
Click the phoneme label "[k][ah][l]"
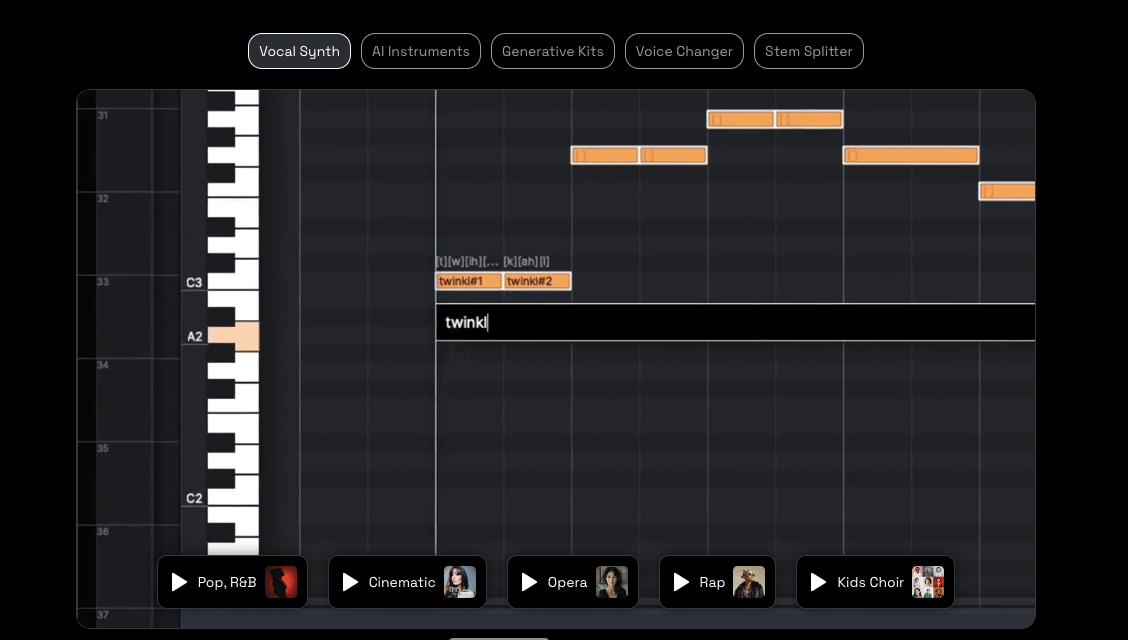[x=527, y=262]
